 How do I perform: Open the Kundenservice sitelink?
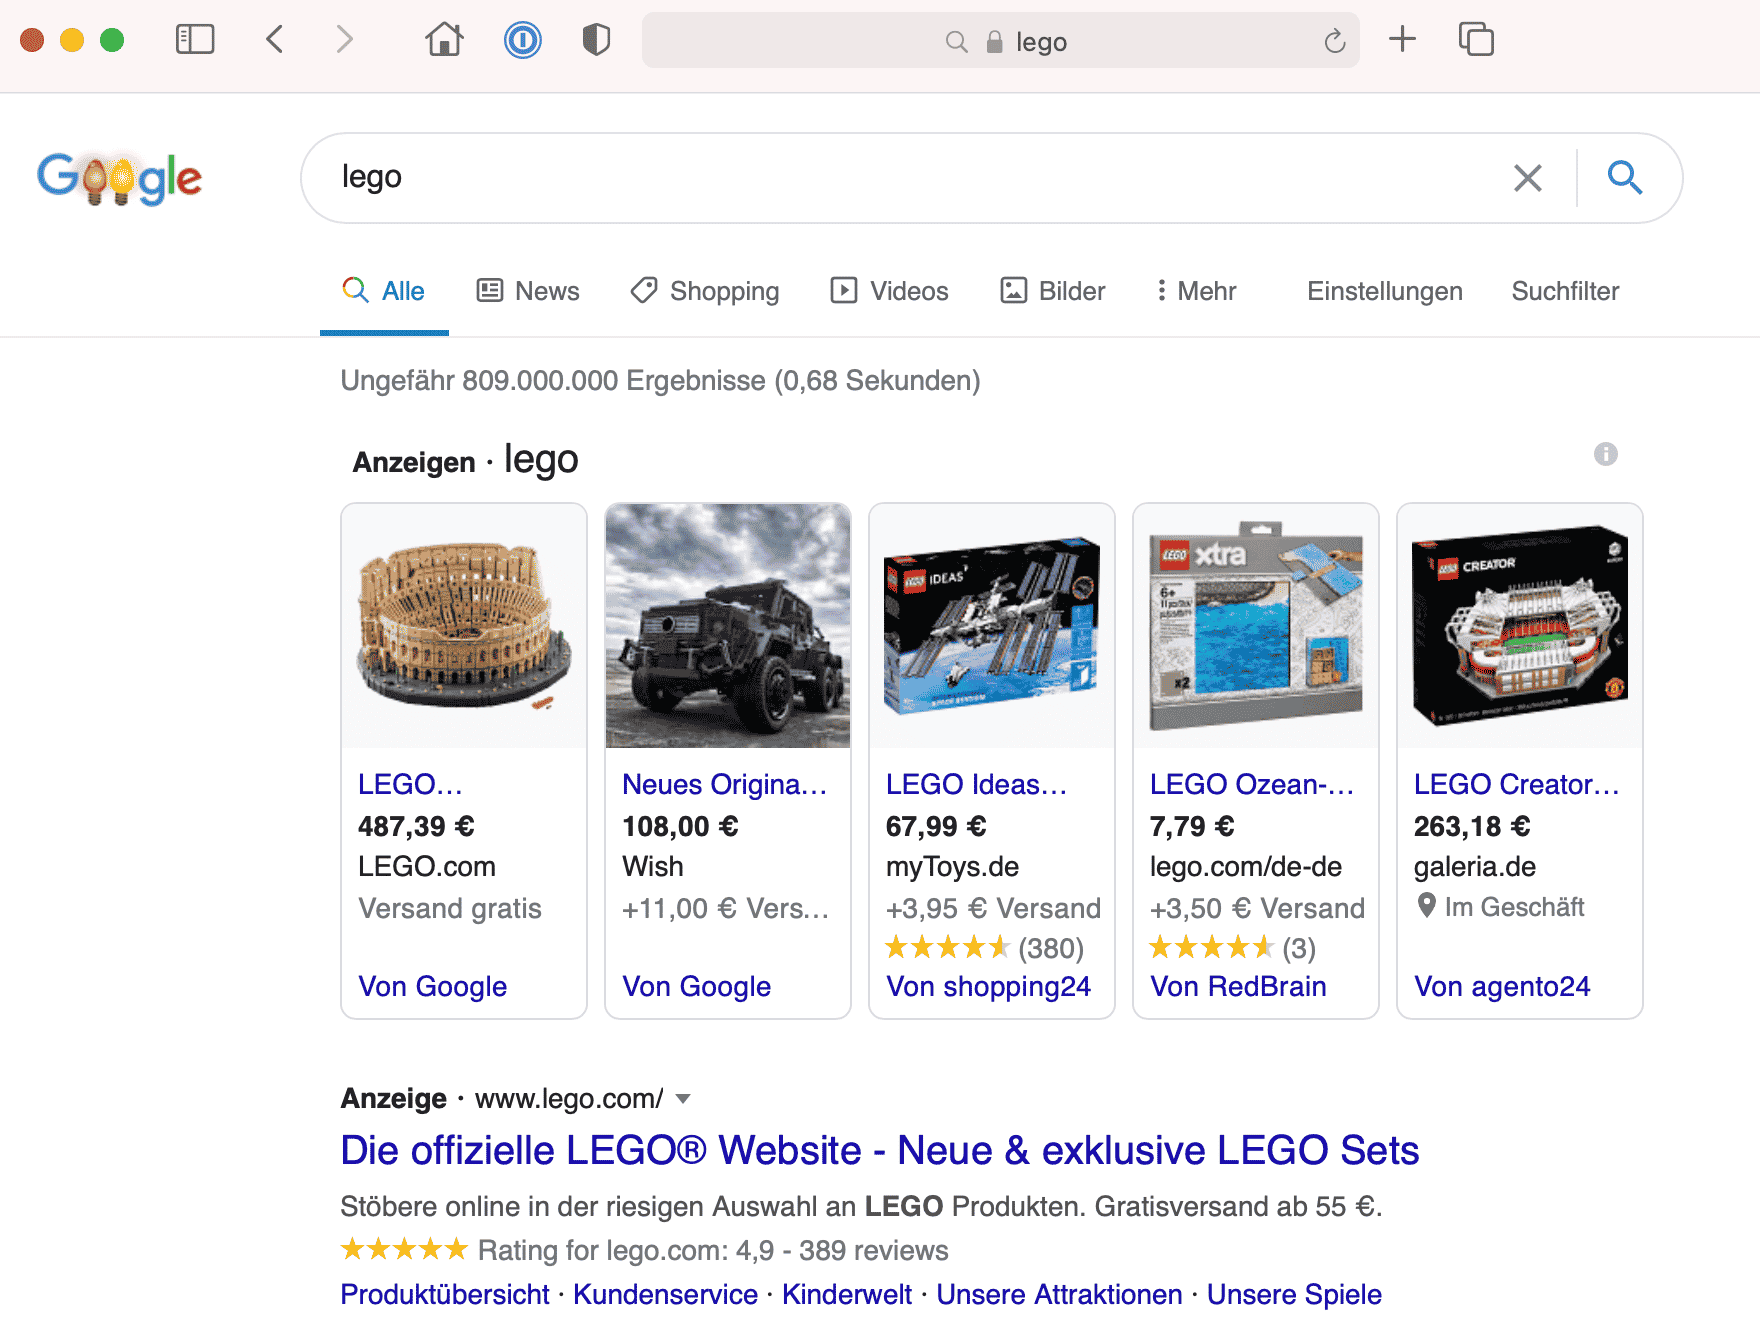[x=665, y=1294]
